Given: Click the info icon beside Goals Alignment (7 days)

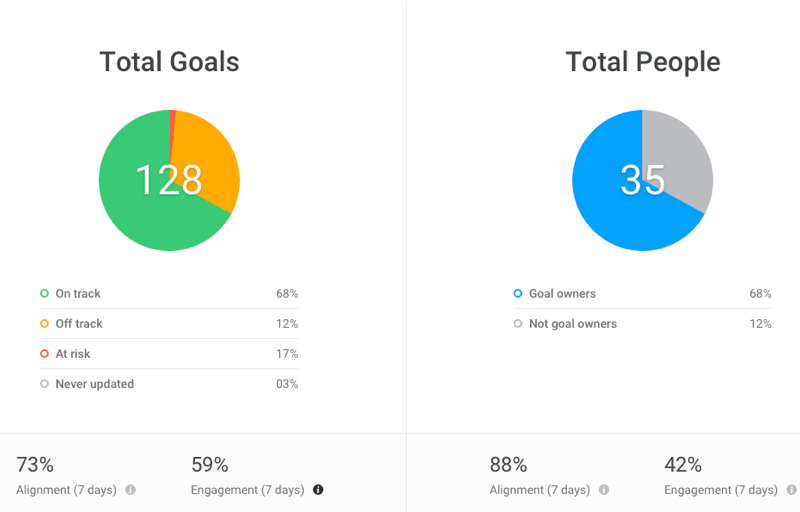Looking at the screenshot, I should 131,490.
